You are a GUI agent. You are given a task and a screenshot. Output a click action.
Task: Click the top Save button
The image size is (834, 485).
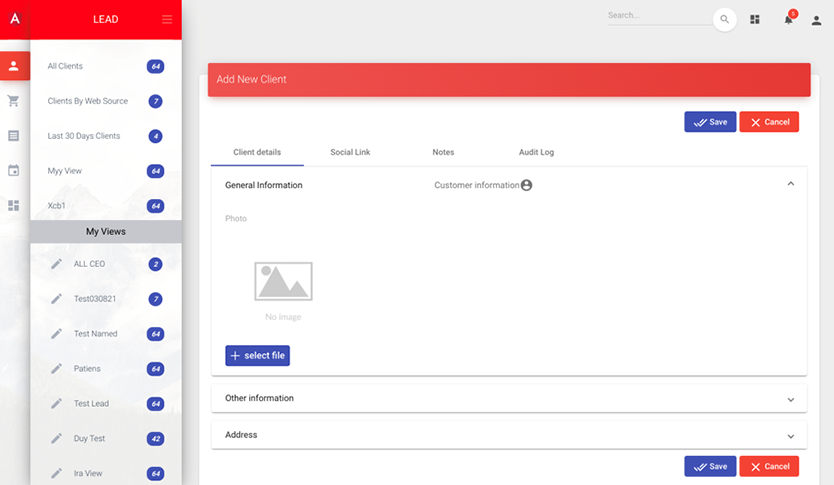tap(710, 122)
